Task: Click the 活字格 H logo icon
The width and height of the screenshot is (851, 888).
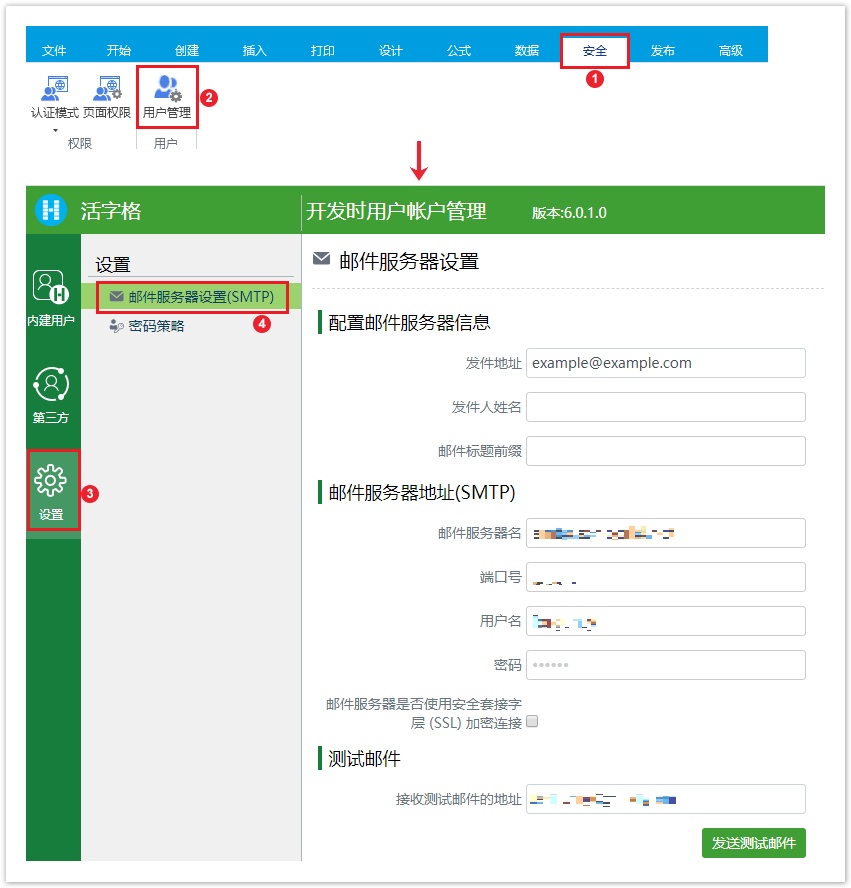Action: point(51,210)
